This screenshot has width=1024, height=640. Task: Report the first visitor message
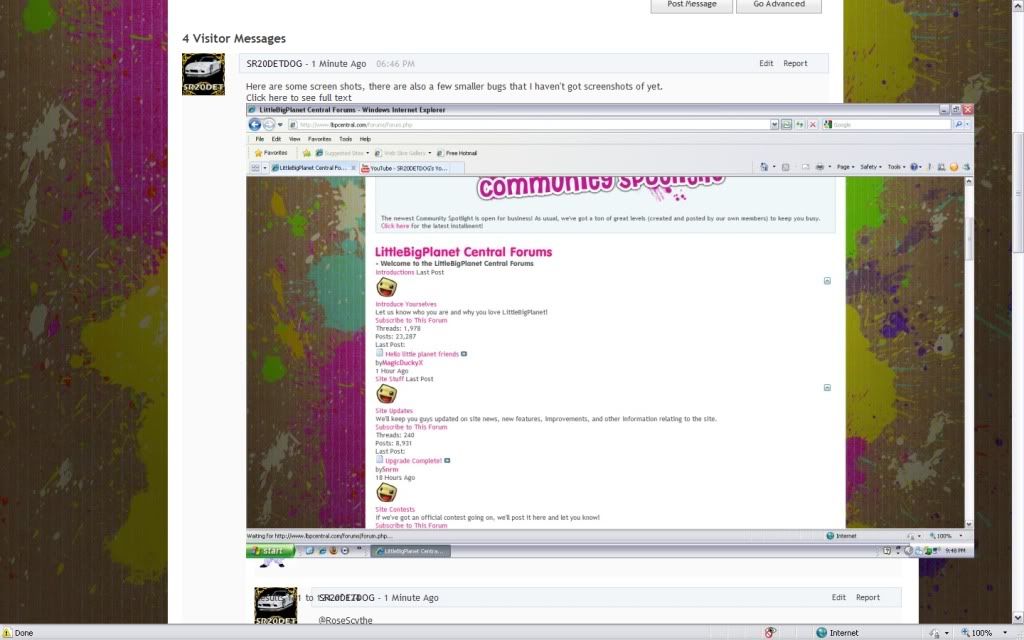click(x=795, y=63)
